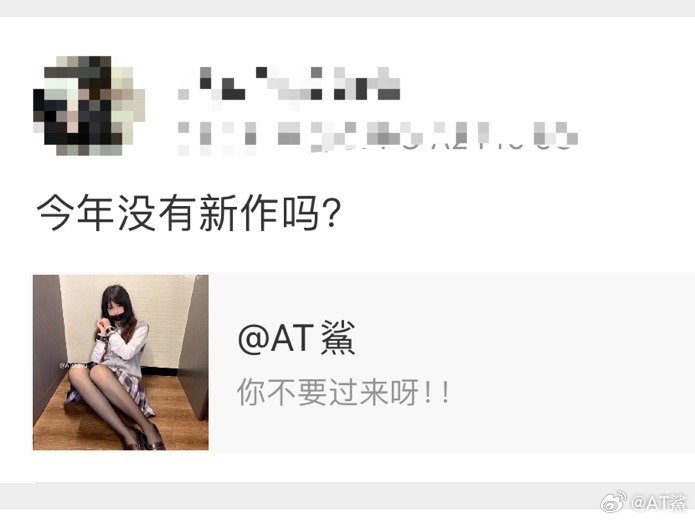Click the exclamation marks after 过来呀

tap(437, 393)
